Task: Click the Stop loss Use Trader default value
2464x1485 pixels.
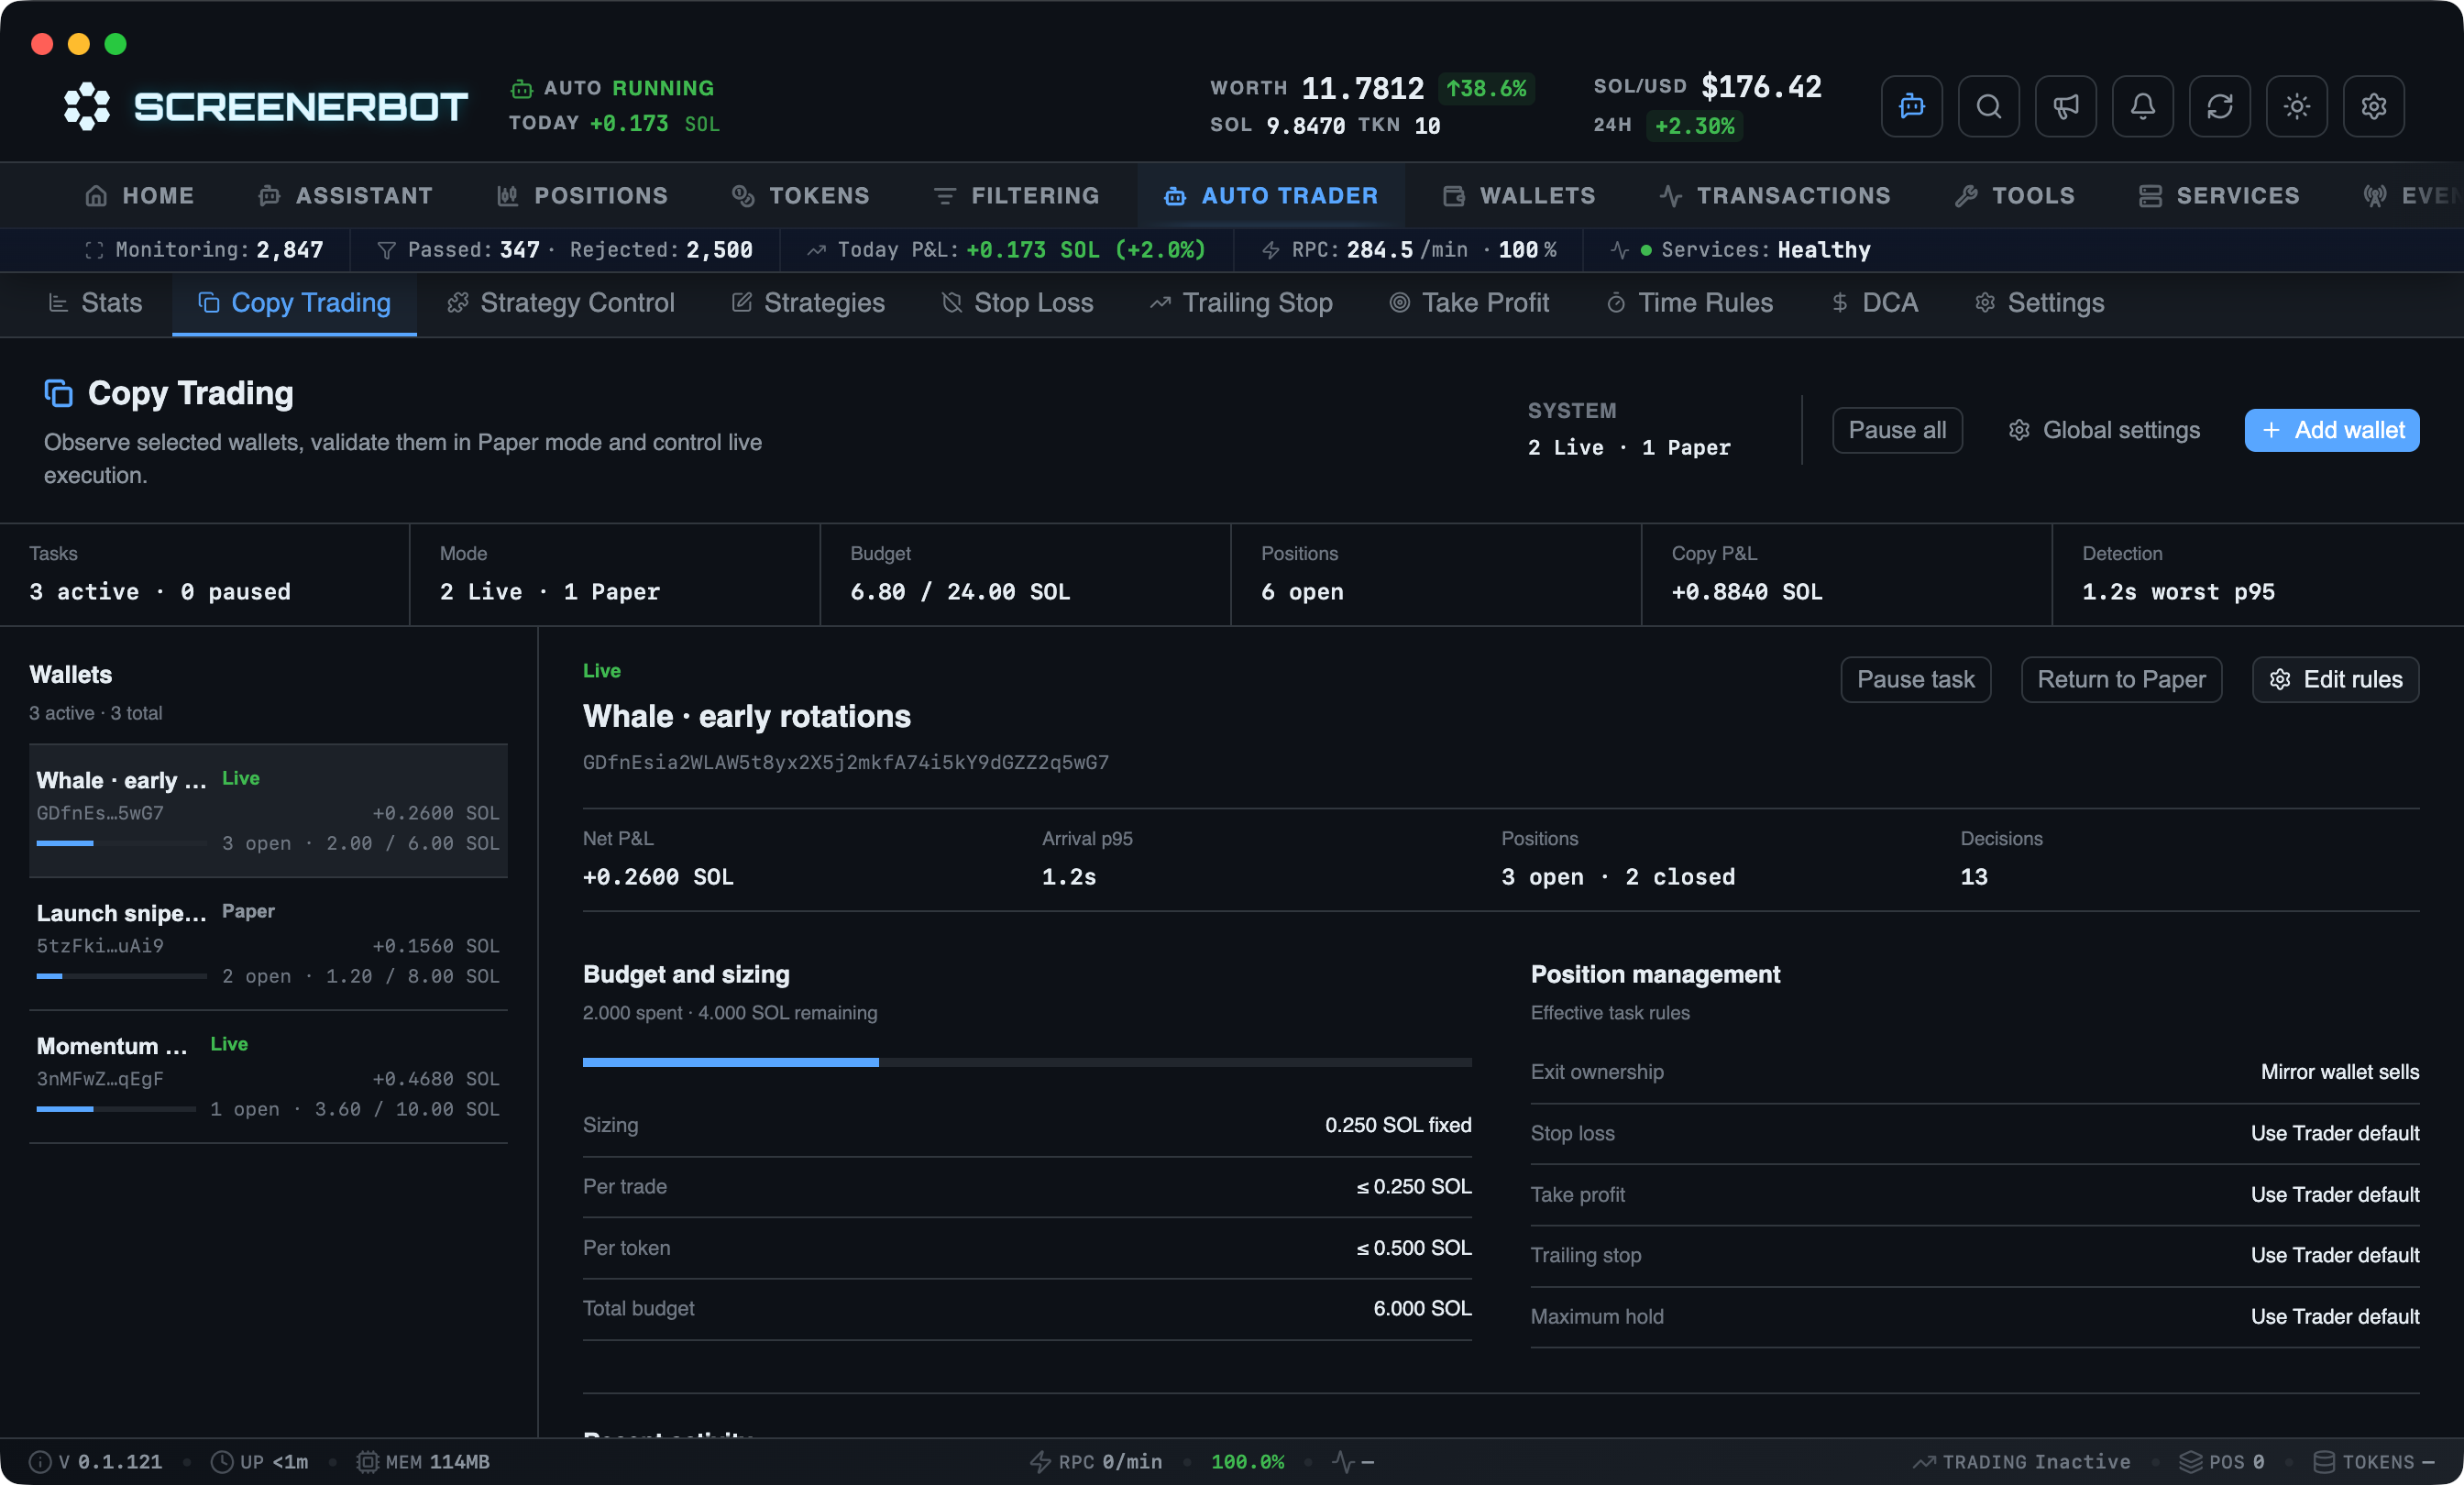Action: coord(2334,1133)
